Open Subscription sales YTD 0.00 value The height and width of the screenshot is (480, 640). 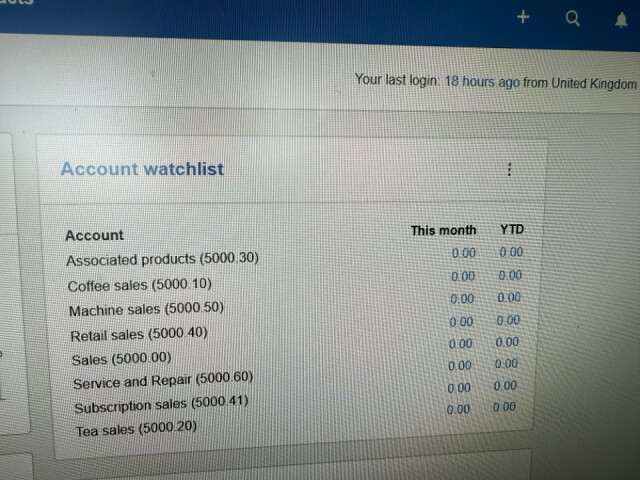[505, 385]
